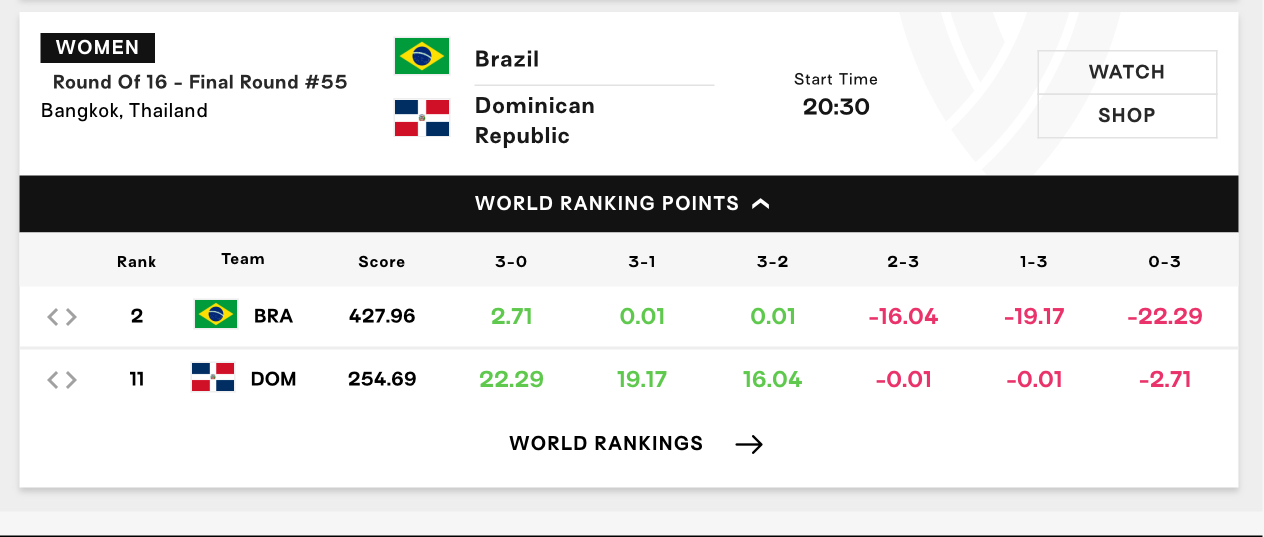Viewport: 1264px width, 537px height.
Task: Click the angle brackets icon beside BRA row
Action: pyautogui.click(x=62, y=317)
